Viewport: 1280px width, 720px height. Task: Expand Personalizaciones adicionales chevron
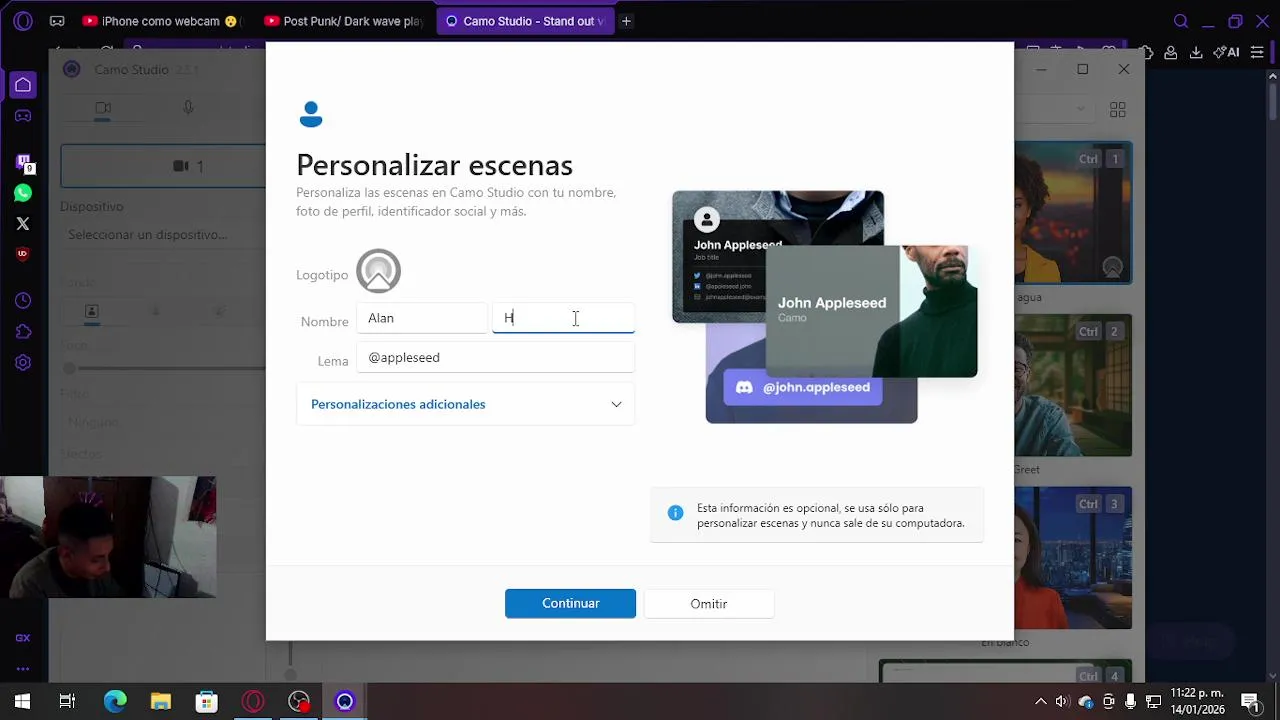(x=616, y=404)
